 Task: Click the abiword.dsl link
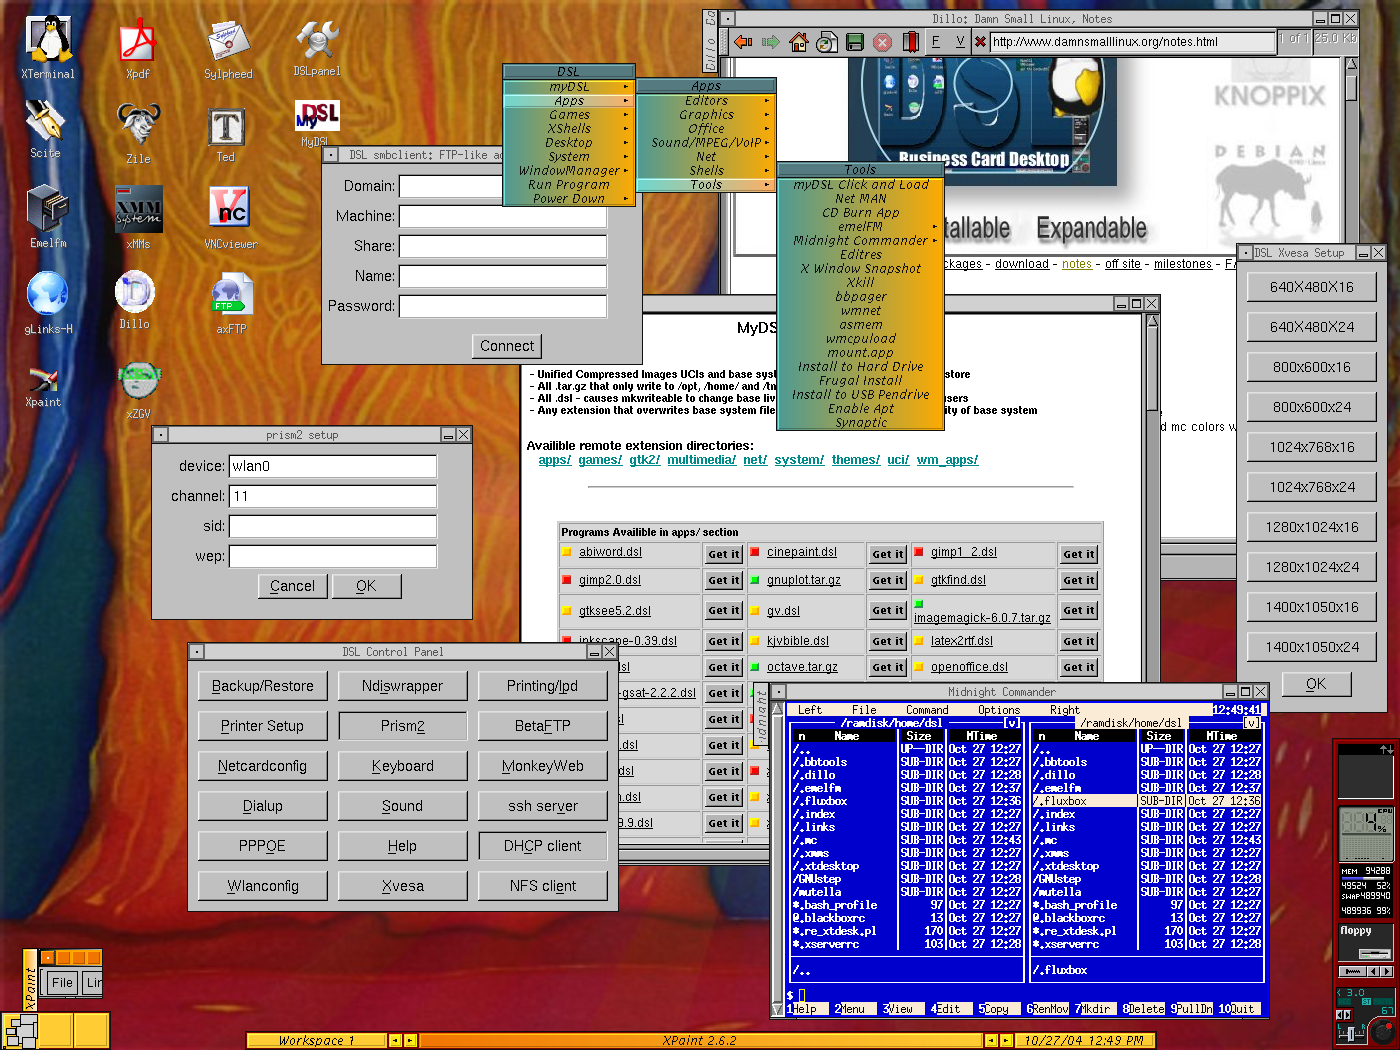tap(610, 552)
